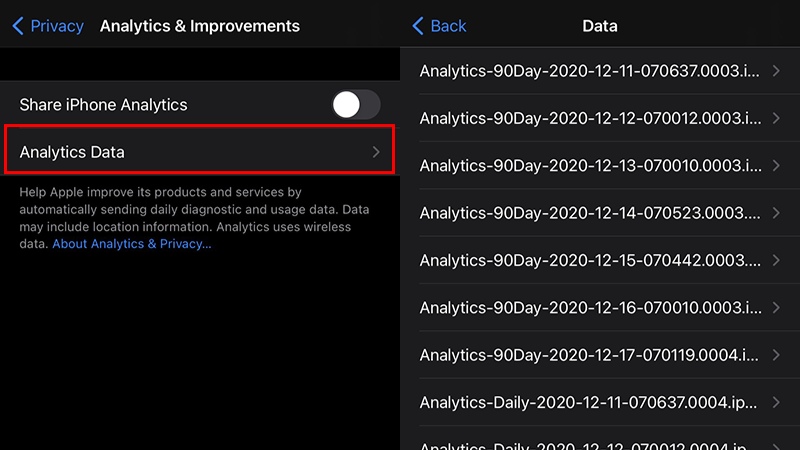Tap the Back button on Data screen

[440, 26]
